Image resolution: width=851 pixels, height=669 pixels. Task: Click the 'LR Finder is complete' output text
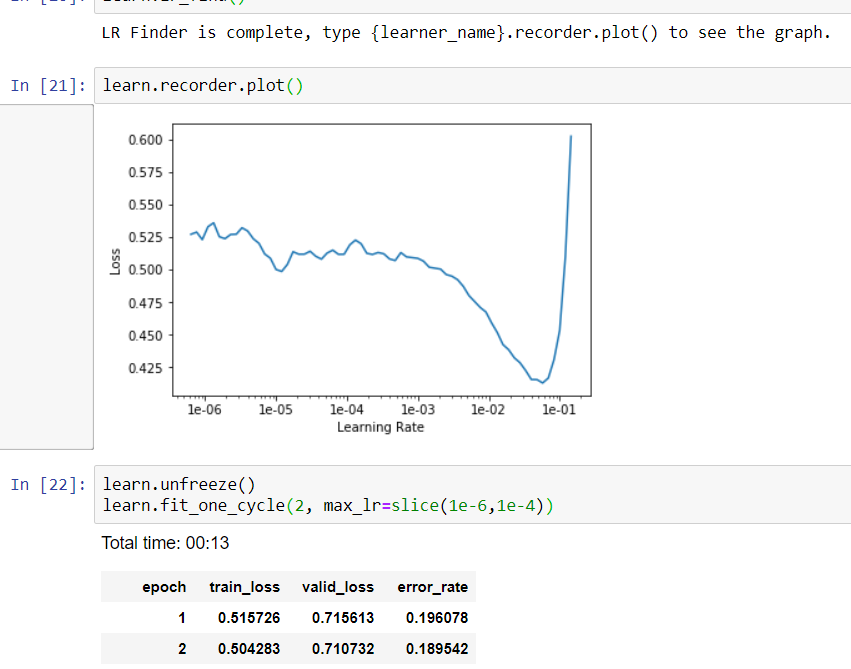(x=466, y=32)
